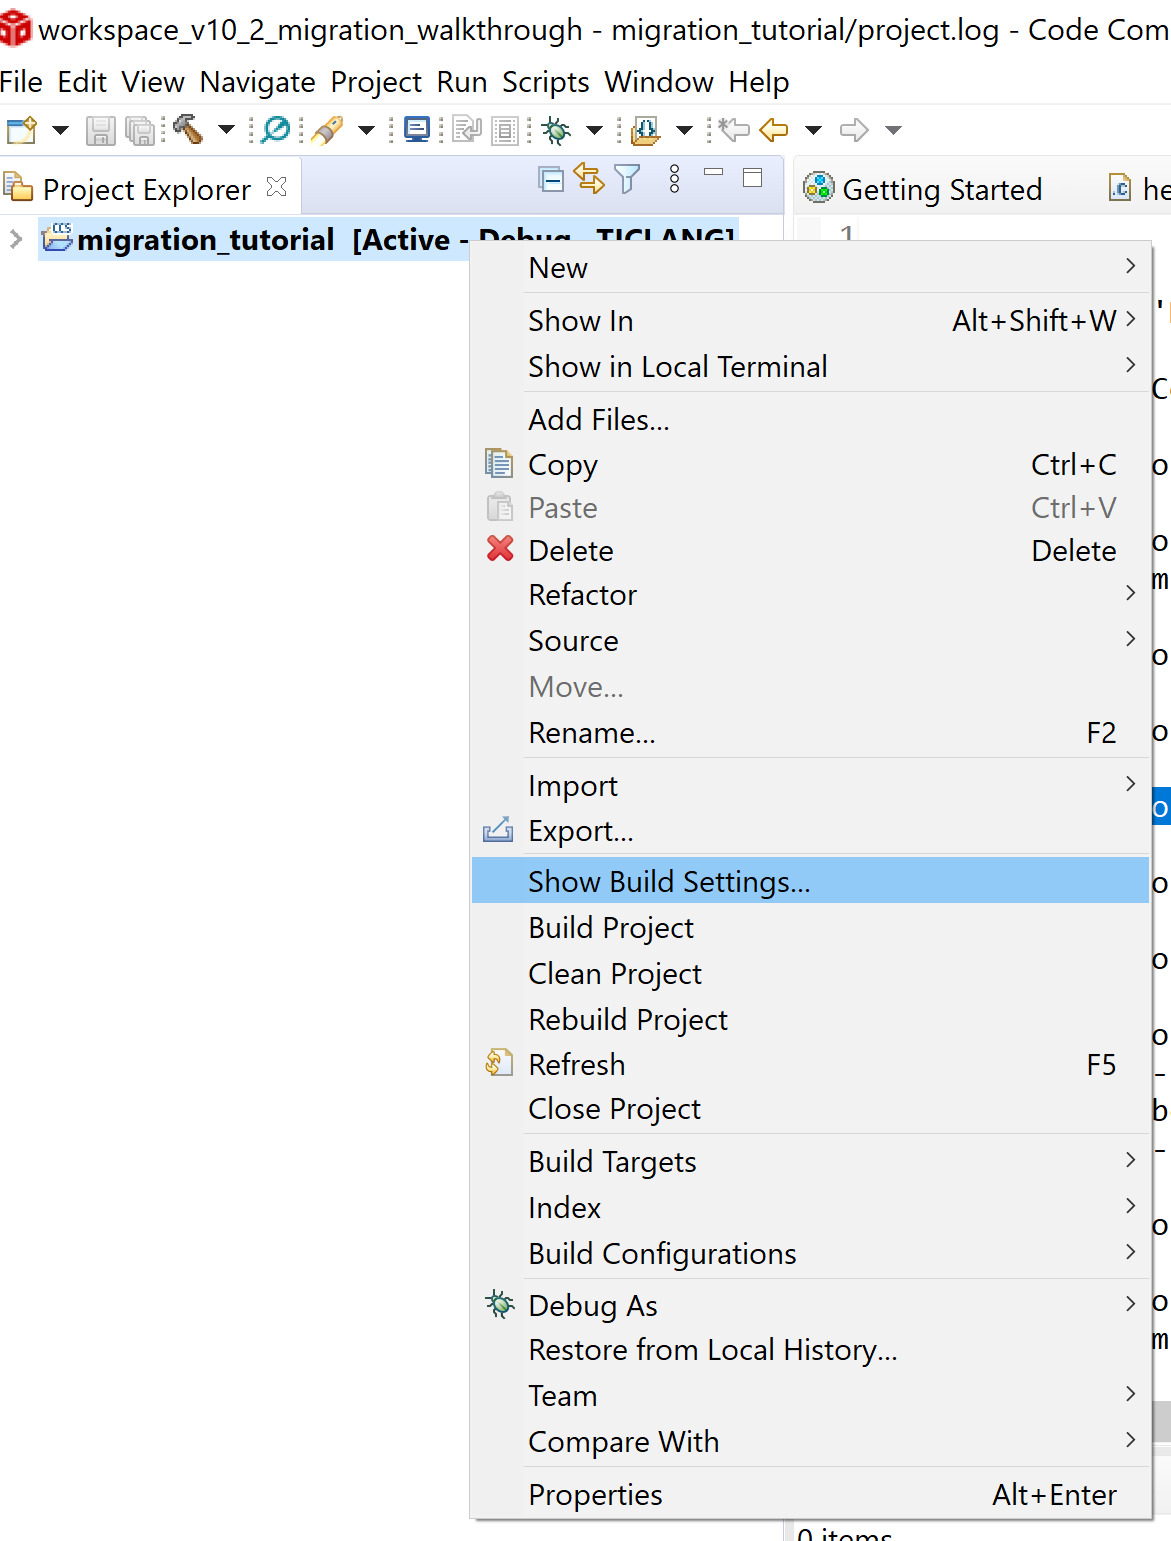This screenshot has width=1171, height=1541.
Task: Click the open terminal monitor icon
Action: pos(416,130)
